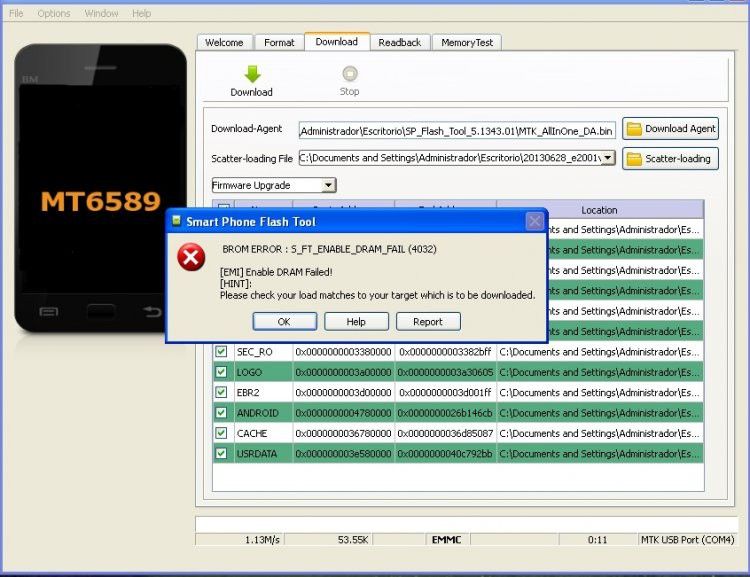Switch to the Welcome tab
750x577 pixels.
[224, 43]
